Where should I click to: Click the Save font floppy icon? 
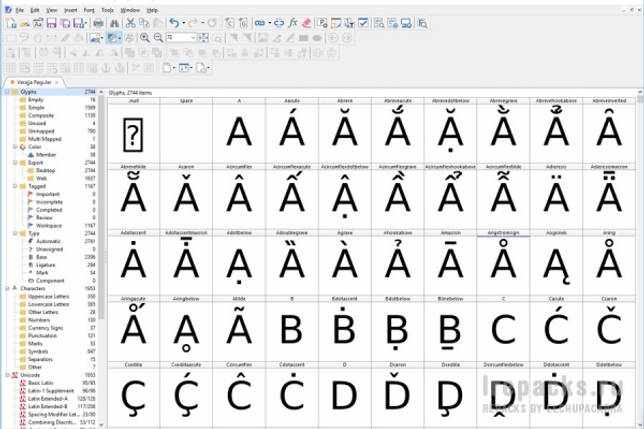click(51, 23)
